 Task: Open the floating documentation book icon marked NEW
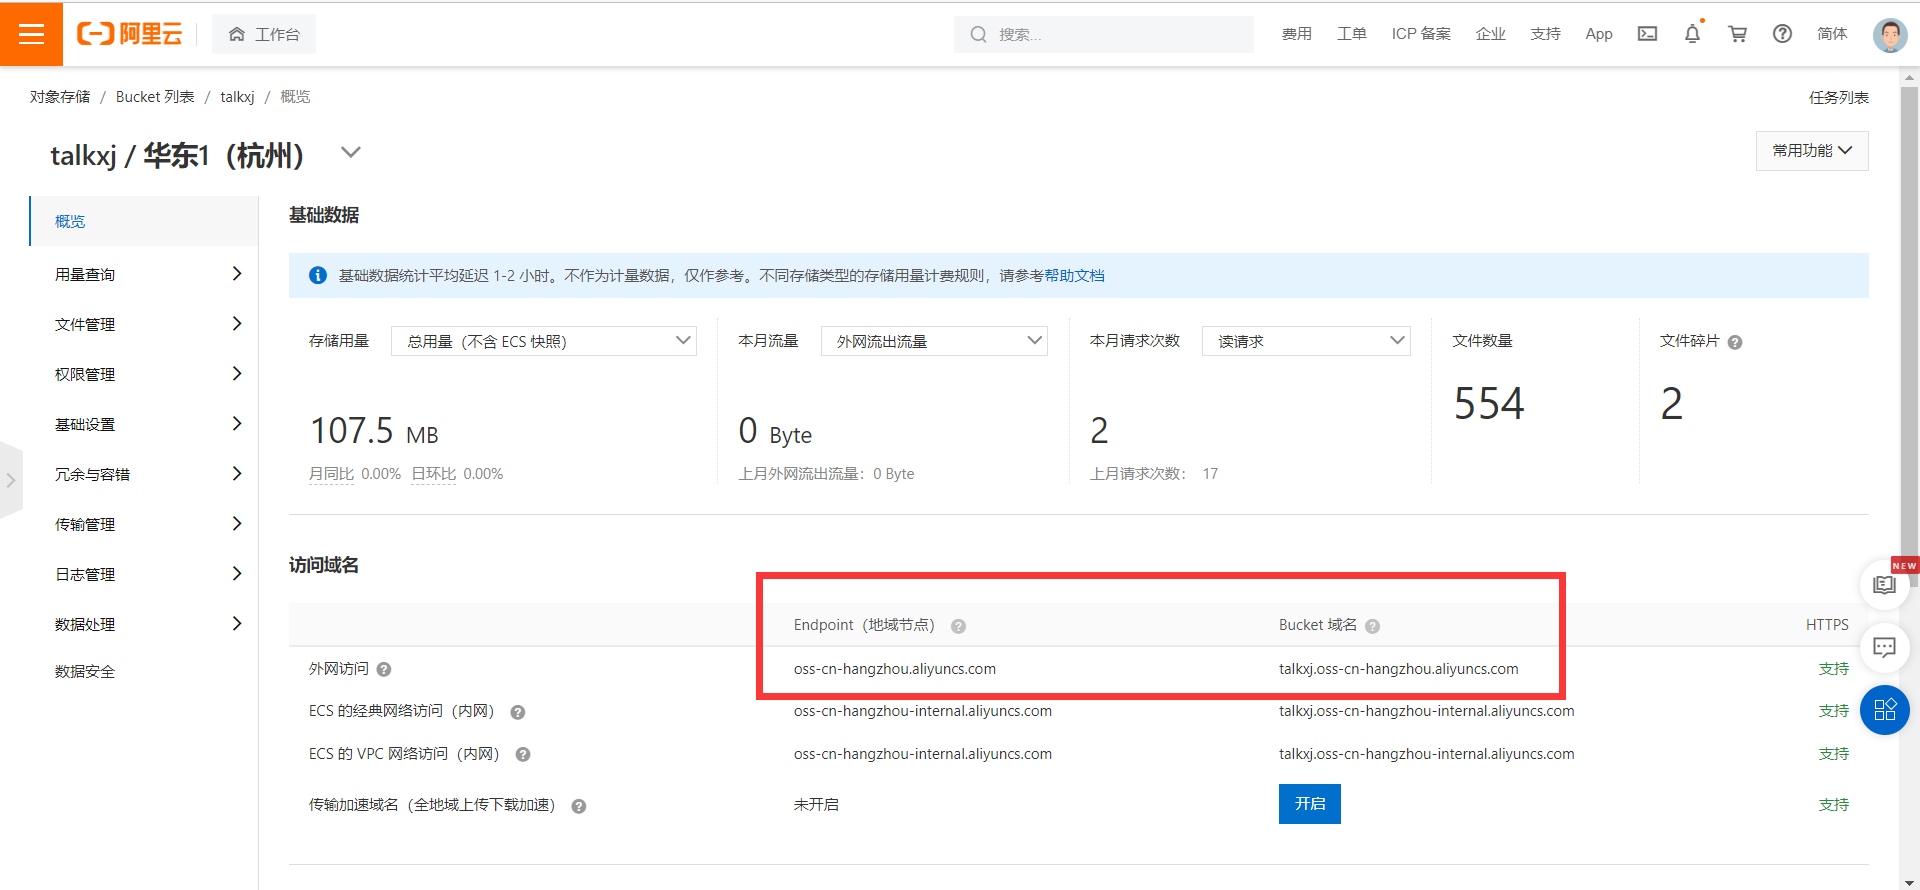point(1884,585)
